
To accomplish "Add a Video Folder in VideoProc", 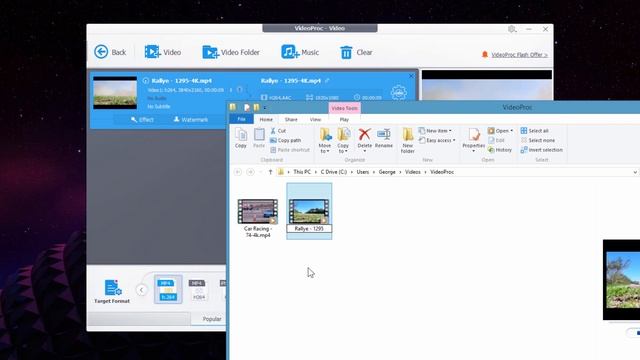I will click(x=231, y=52).
